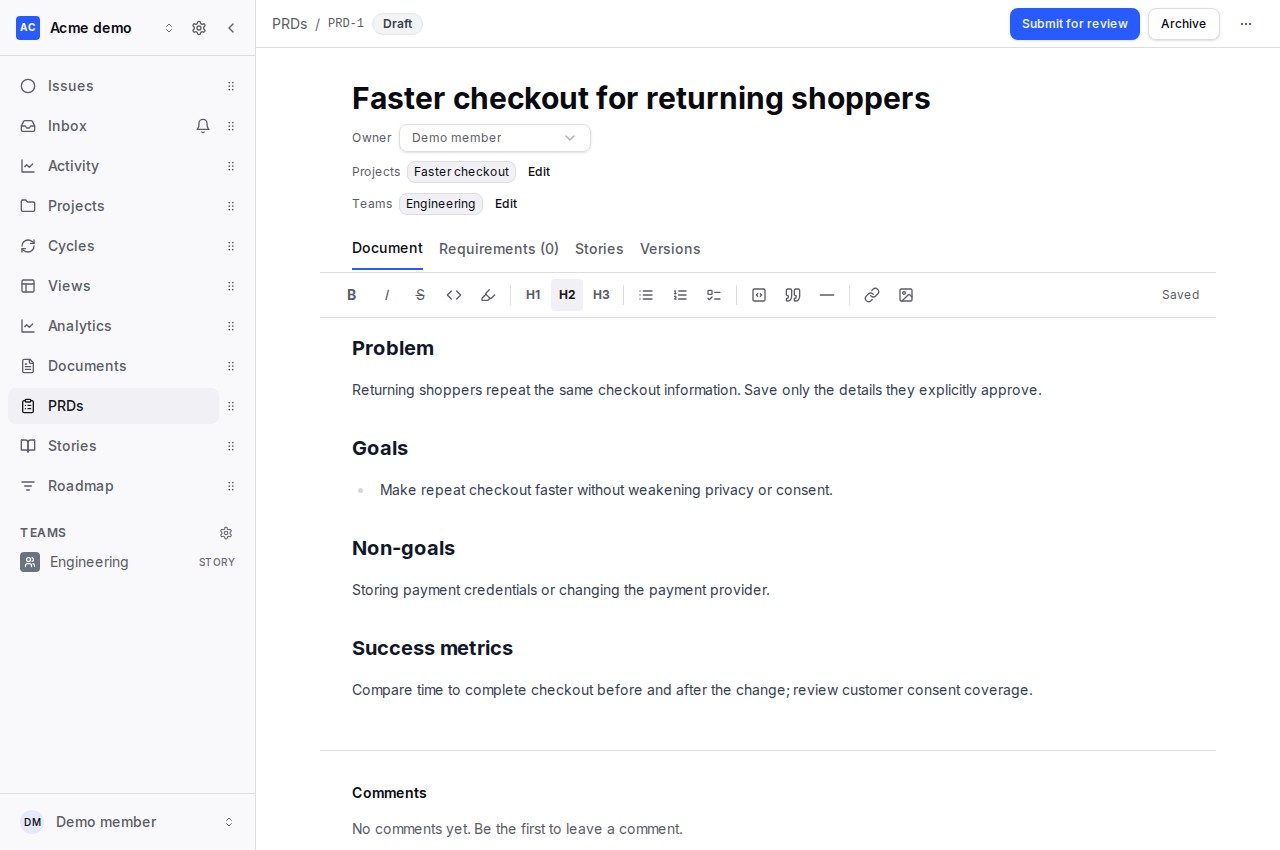Edit the Projects assignment
This screenshot has height=850, width=1280.
539,172
